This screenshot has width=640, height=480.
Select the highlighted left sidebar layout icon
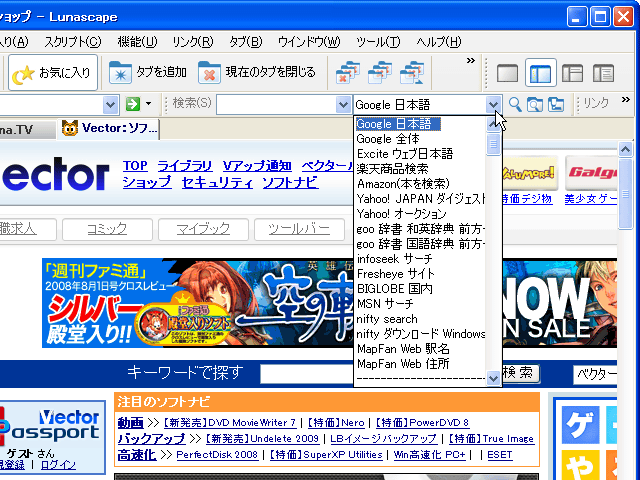tap(540, 73)
